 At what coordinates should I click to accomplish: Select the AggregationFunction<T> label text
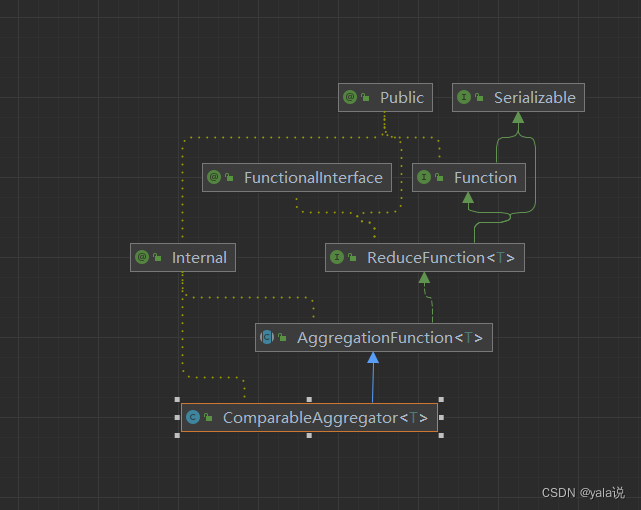(x=389, y=338)
